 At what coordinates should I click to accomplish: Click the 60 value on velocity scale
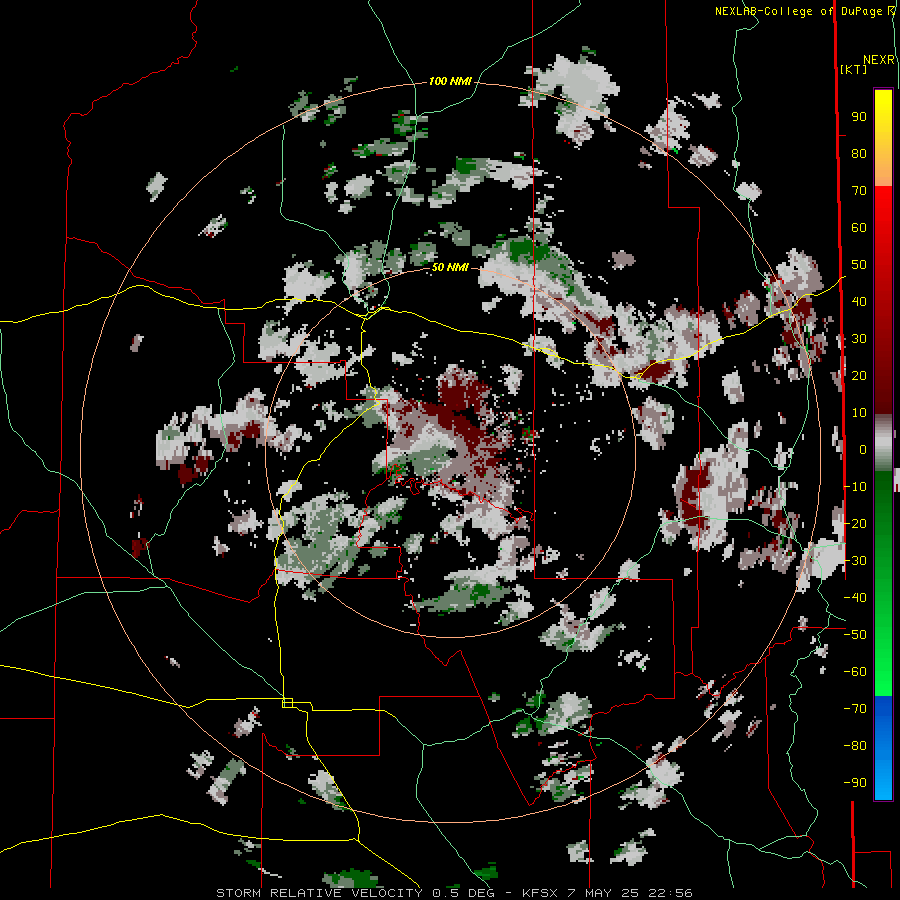[x=859, y=228]
